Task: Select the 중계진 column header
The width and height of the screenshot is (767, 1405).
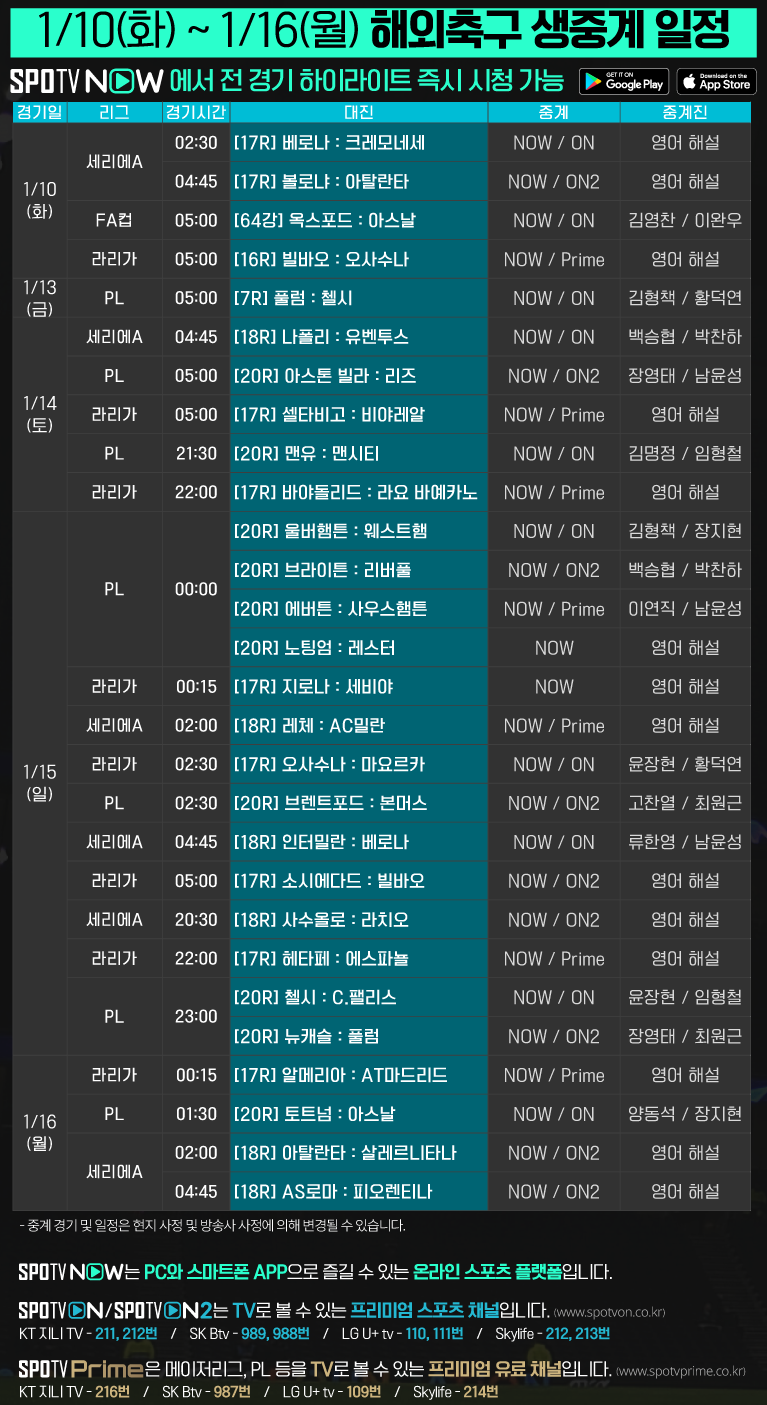Action: click(685, 112)
